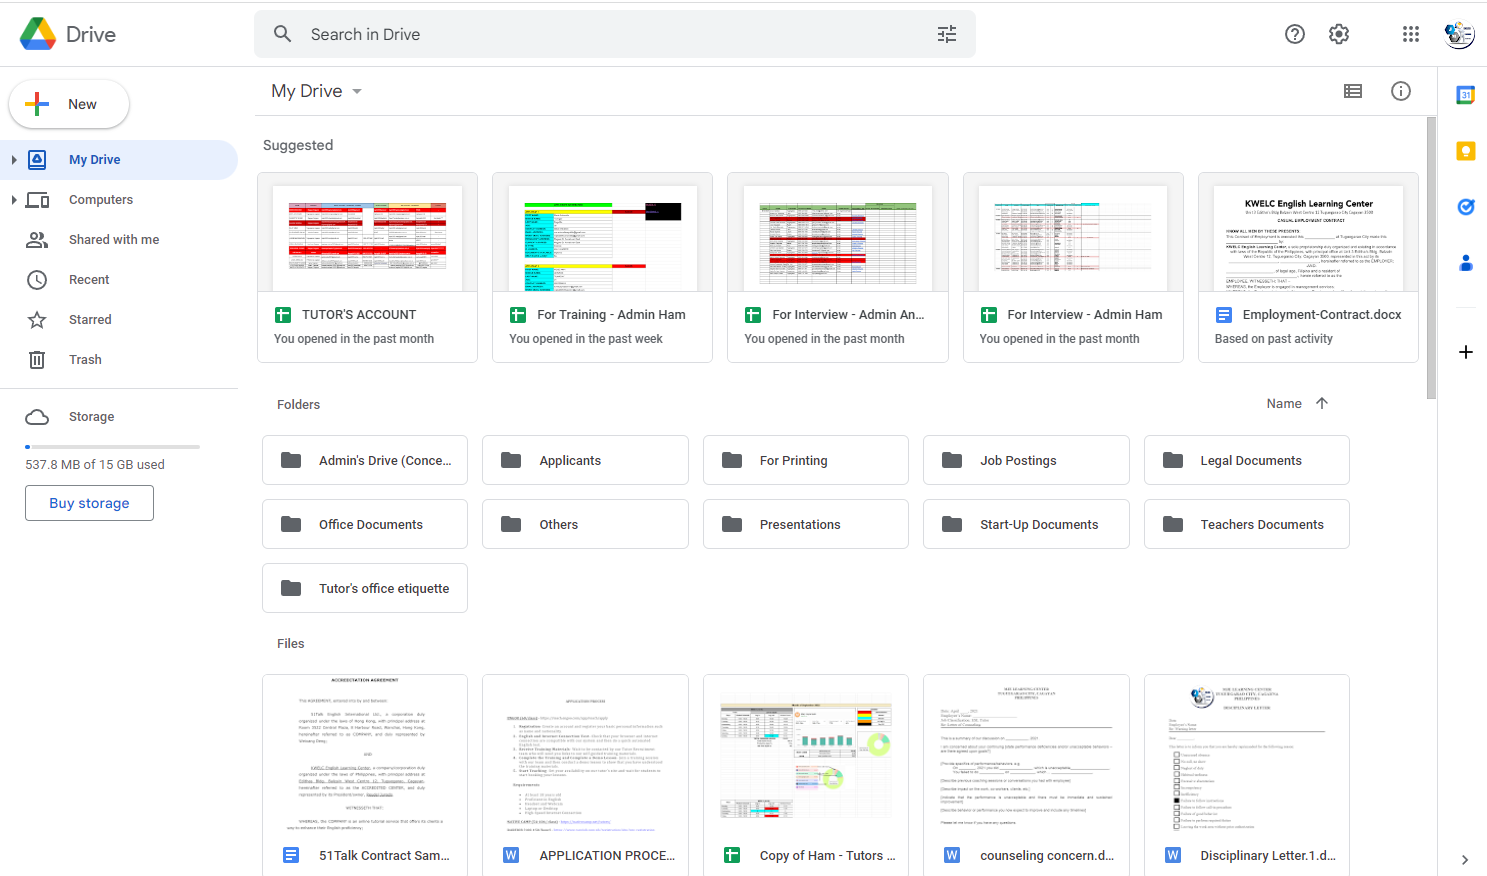Open suggested For Interview - Admin Ham

point(1073,267)
